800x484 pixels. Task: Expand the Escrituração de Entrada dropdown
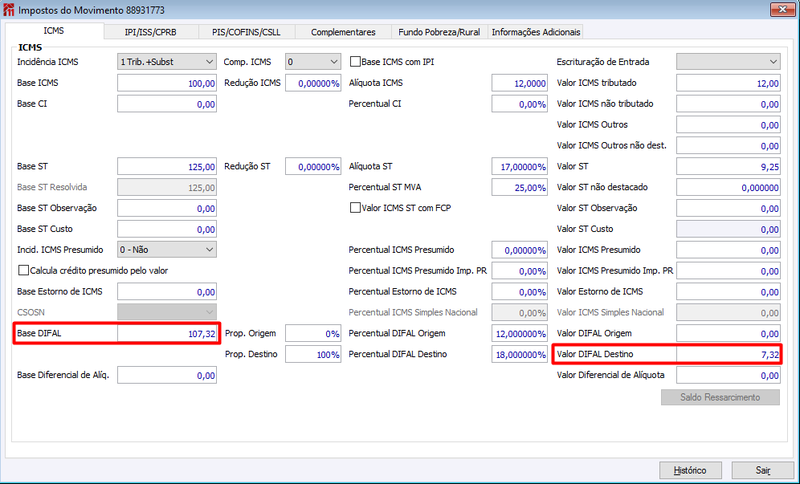coord(728,62)
